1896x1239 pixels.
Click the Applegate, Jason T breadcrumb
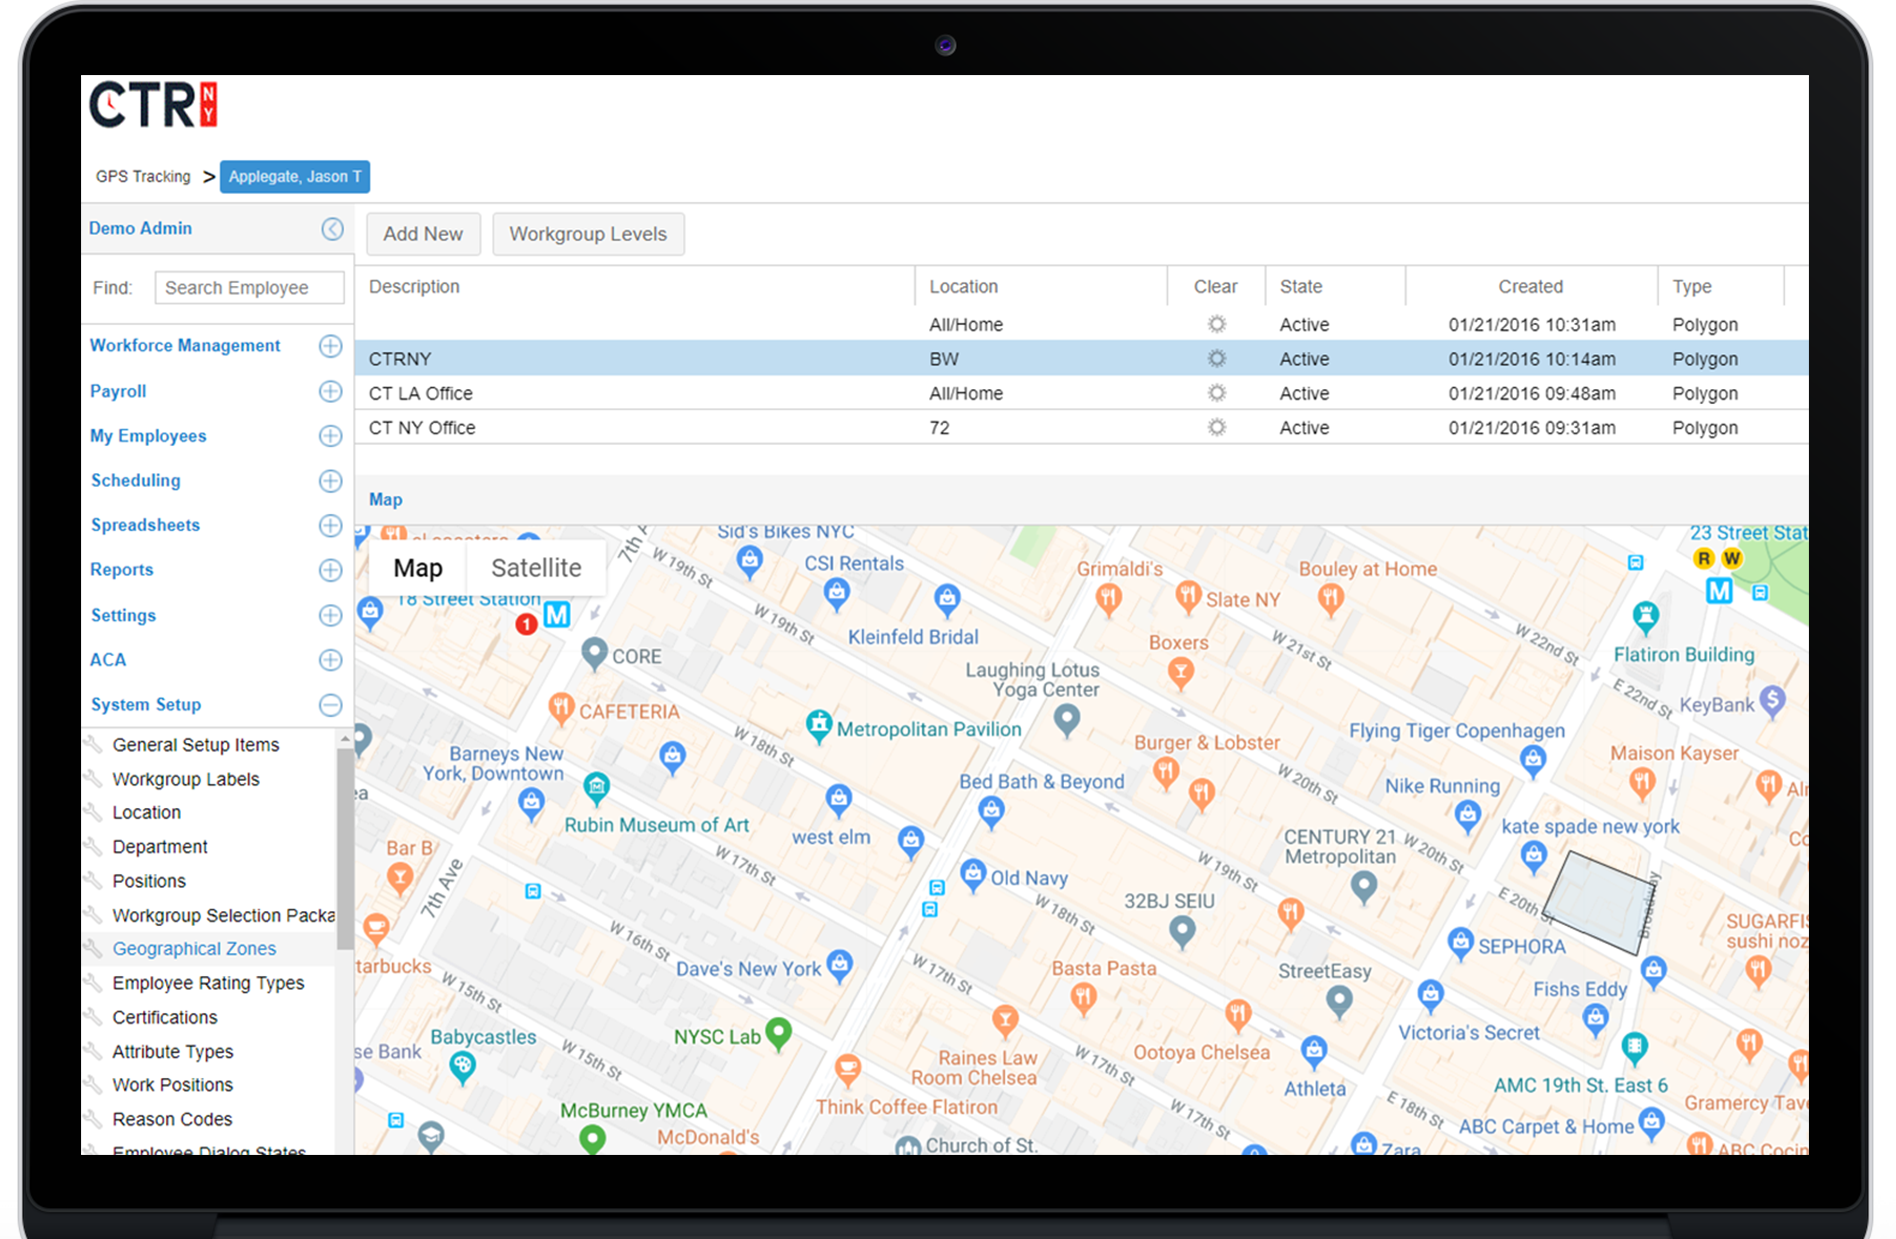(295, 177)
